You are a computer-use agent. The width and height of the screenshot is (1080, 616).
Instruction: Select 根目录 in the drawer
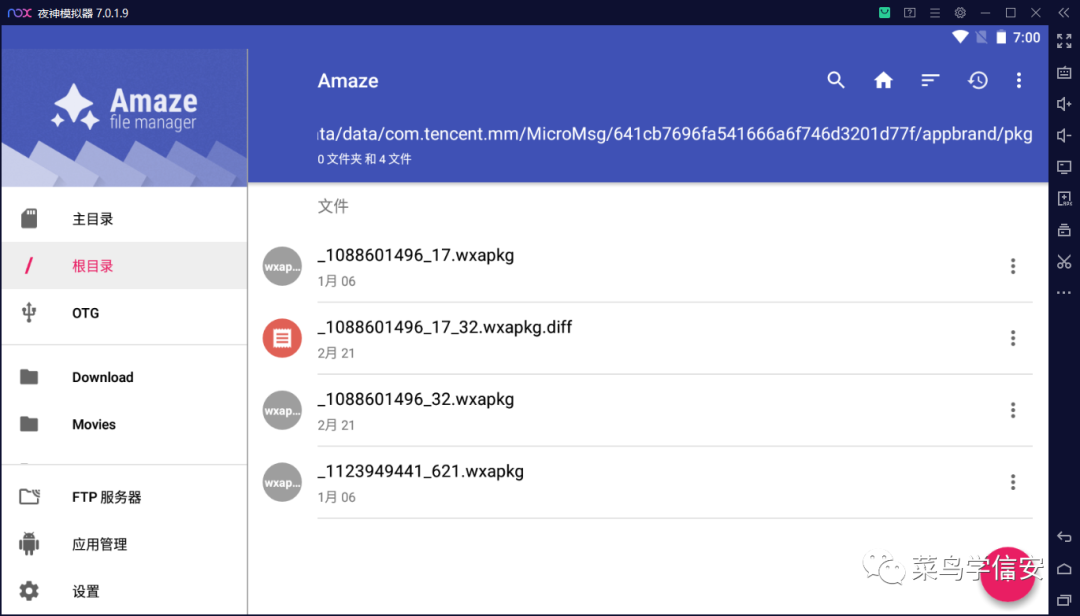coord(124,266)
